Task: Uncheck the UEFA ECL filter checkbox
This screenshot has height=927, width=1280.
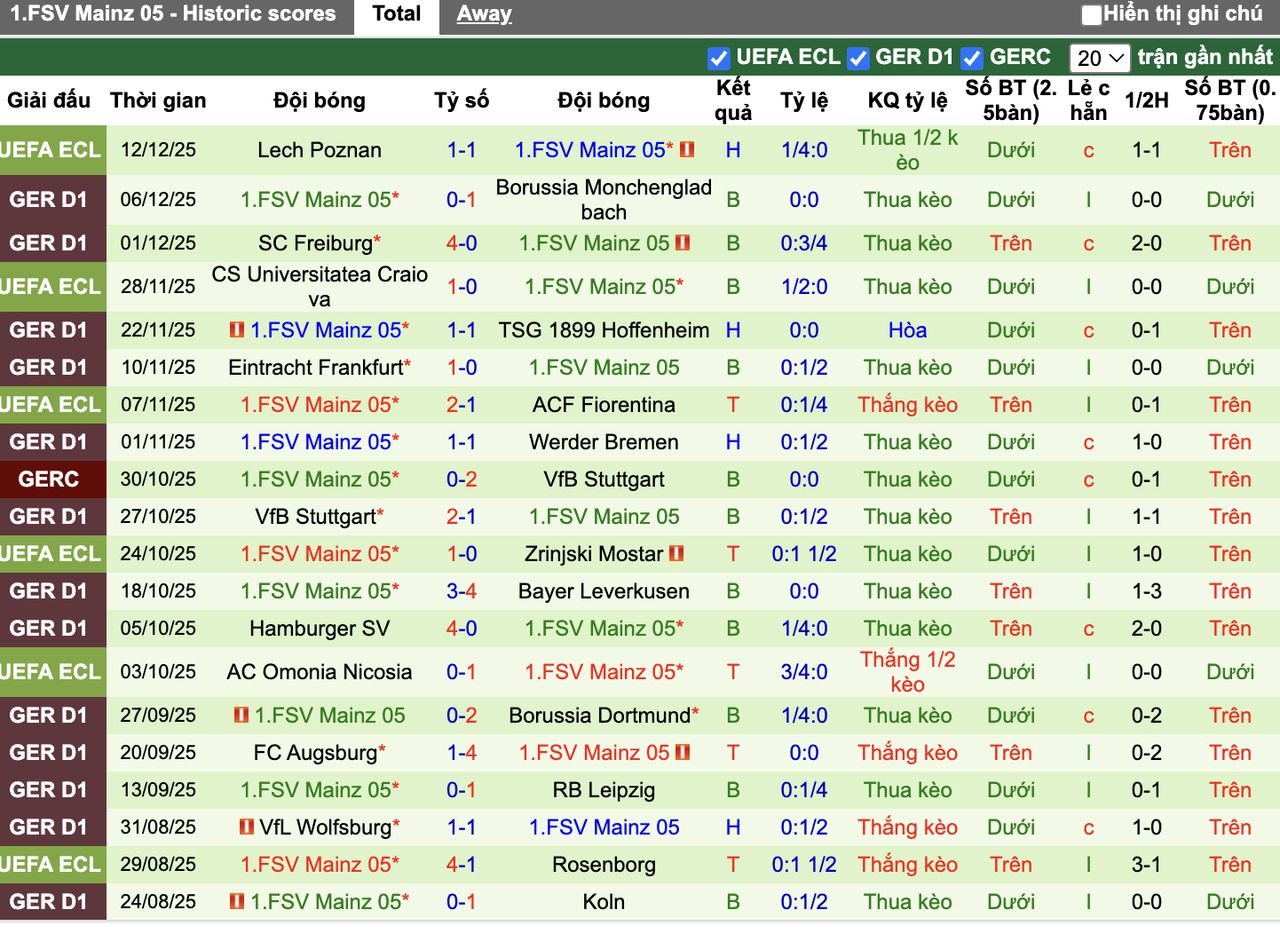Action: pyautogui.click(x=717, y=58)
